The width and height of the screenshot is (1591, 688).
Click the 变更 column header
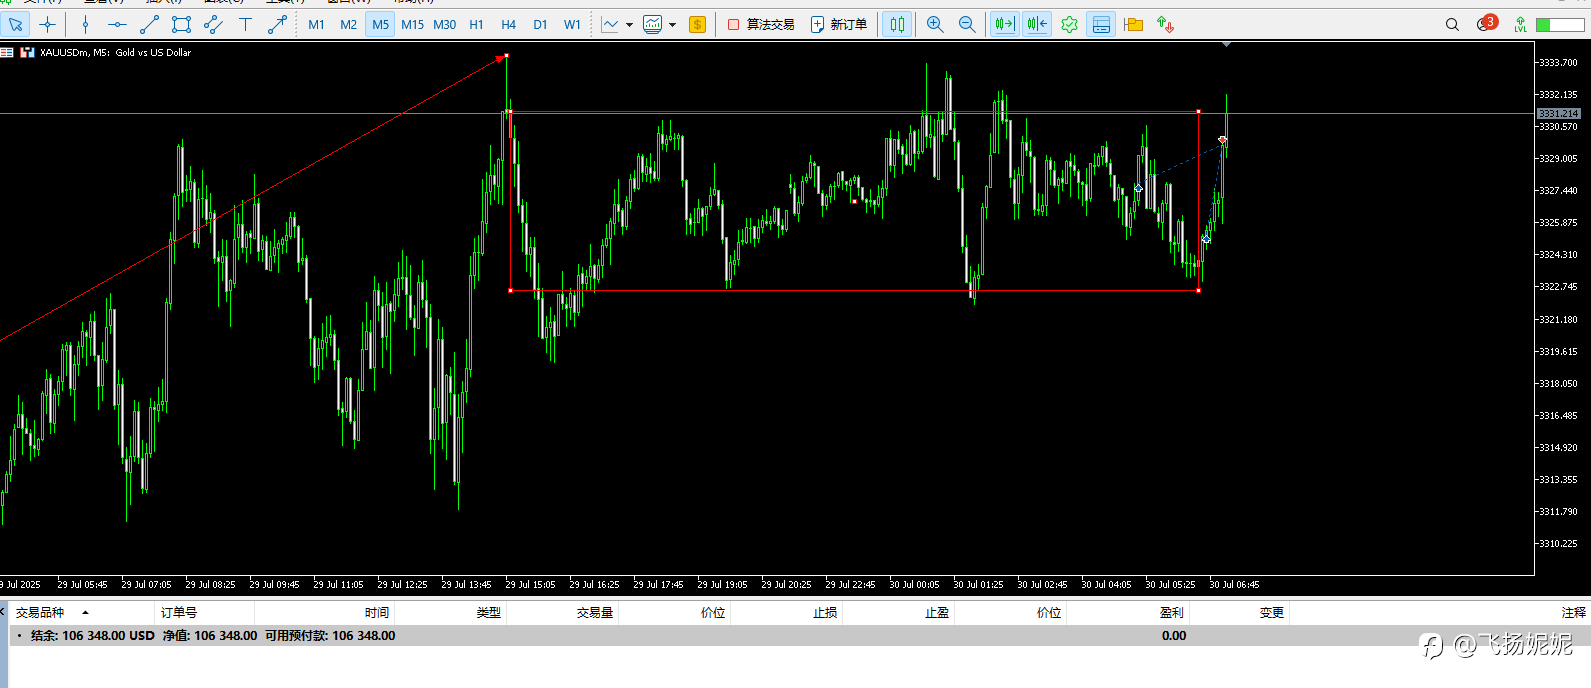[1271, 612]
